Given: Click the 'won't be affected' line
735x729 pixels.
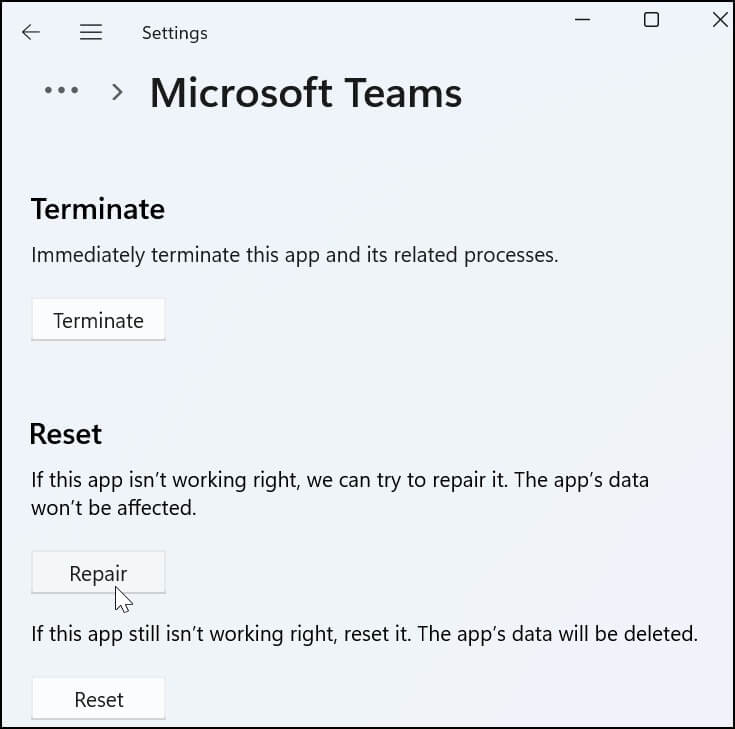Looking at the screenshot, I should click(114, 508).
